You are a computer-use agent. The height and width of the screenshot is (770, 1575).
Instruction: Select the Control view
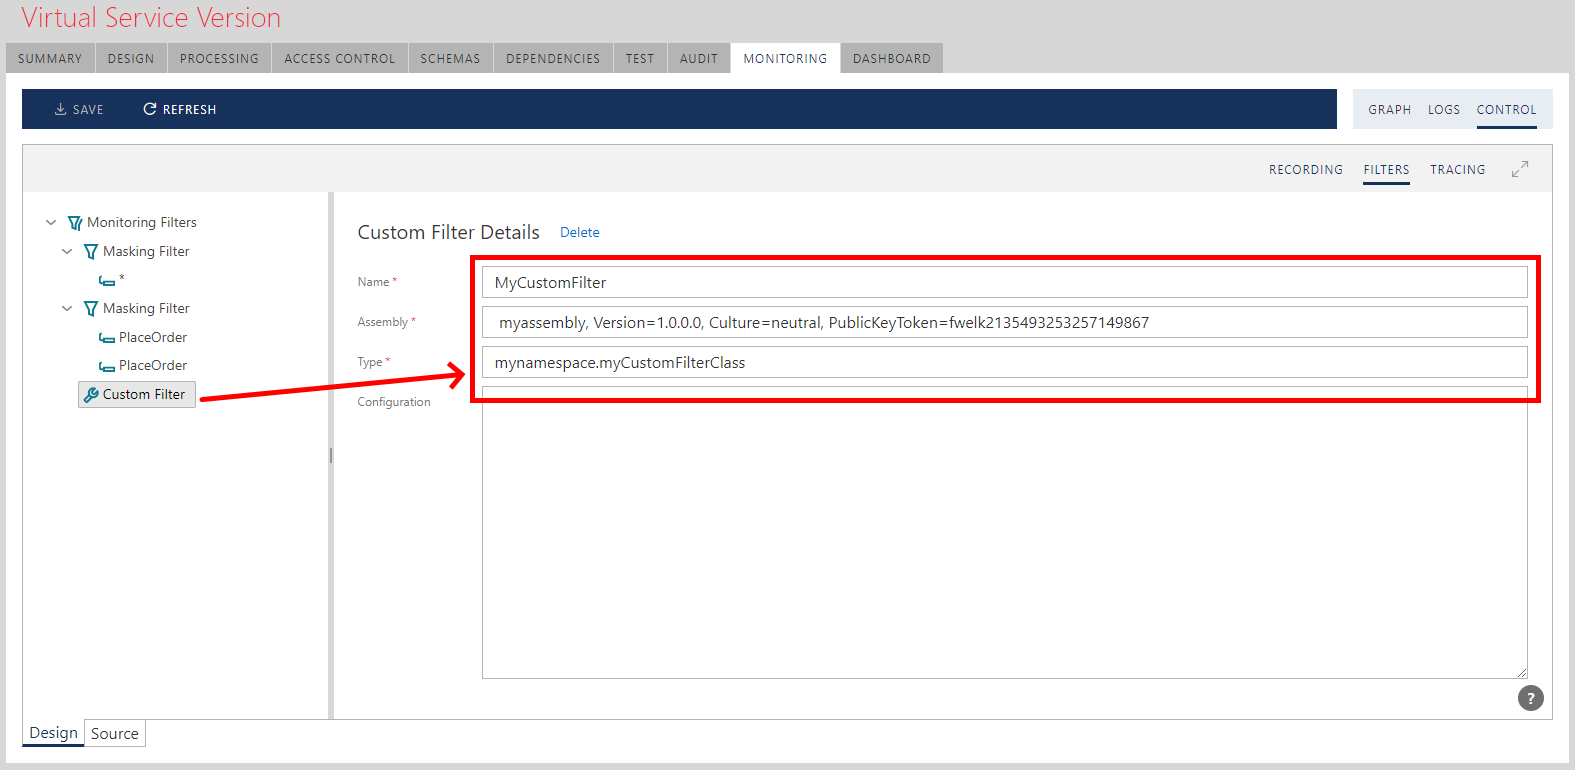(x=1507, y=110)
